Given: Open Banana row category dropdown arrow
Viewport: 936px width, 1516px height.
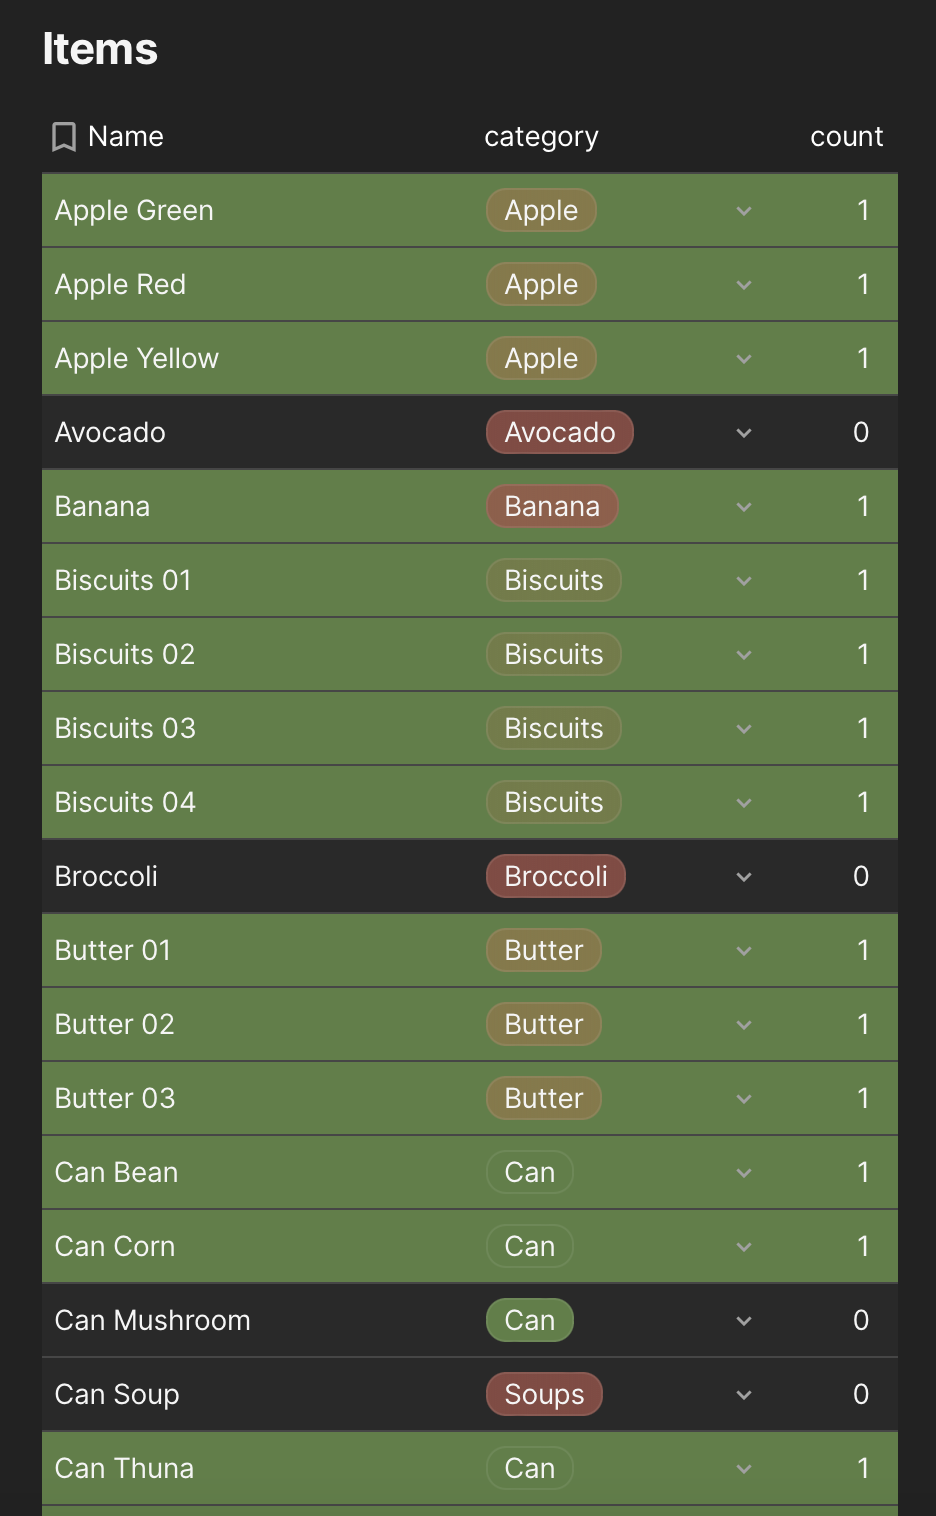Looking at the screenshot, I should 744,507.
